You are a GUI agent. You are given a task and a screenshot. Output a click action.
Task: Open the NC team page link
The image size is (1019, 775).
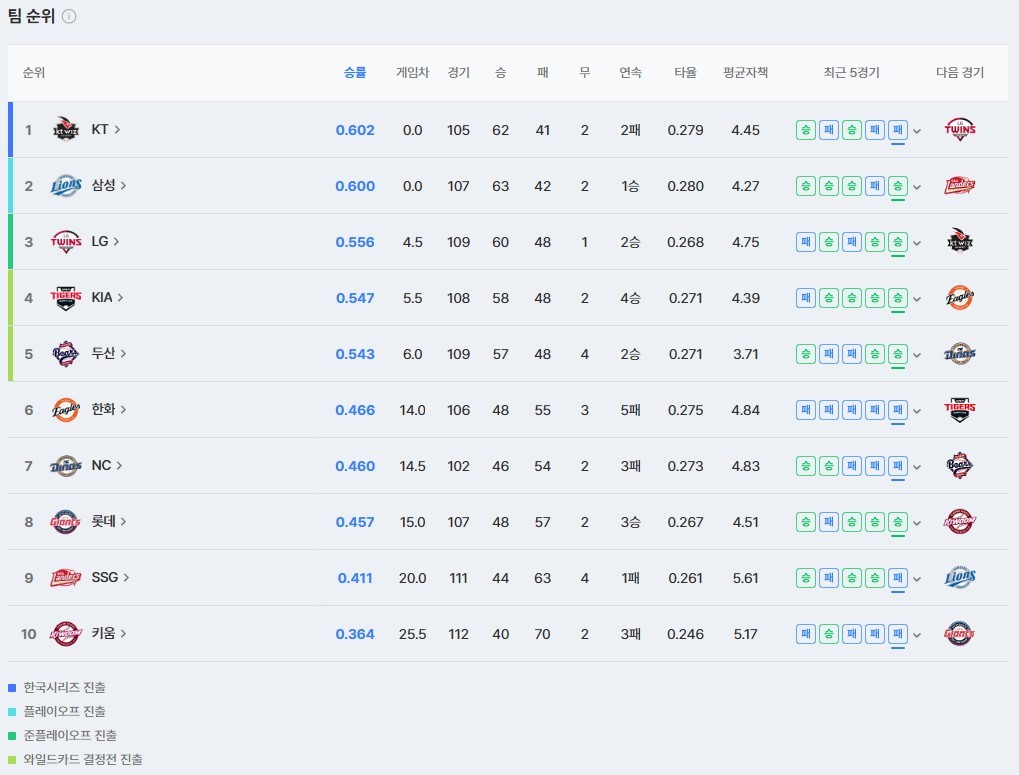point(107,465)
